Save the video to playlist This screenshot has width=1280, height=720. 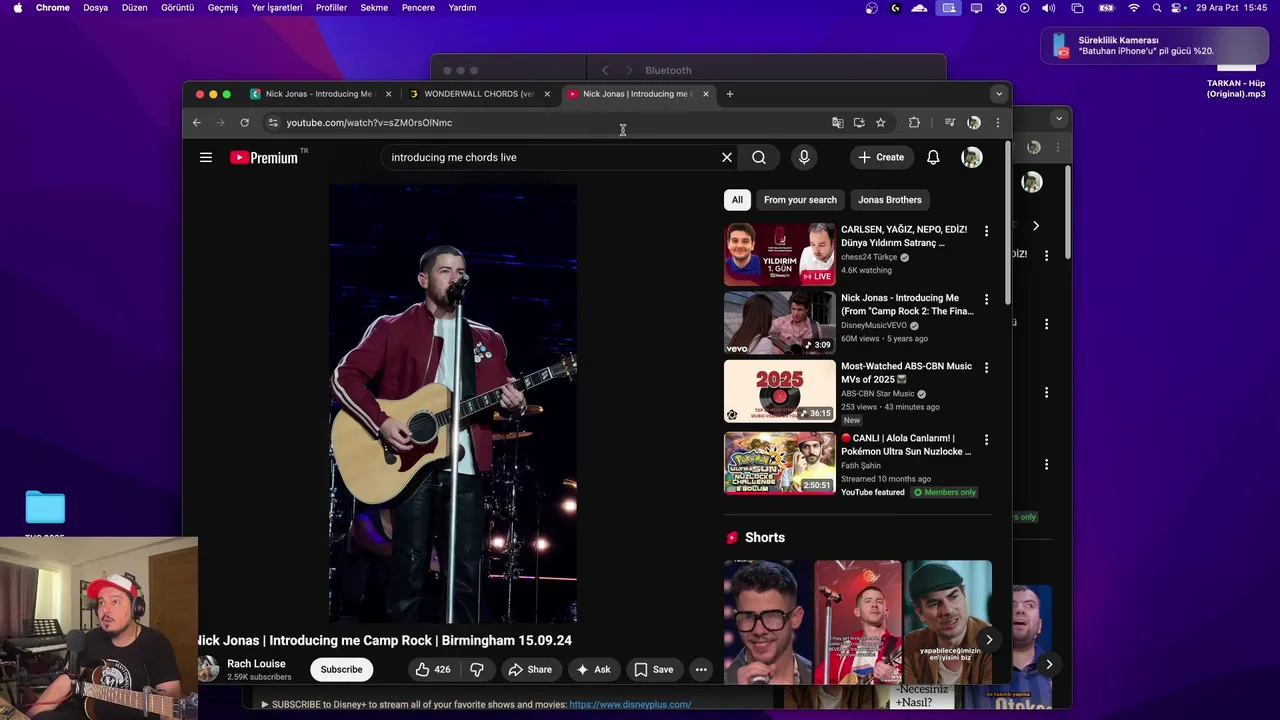[x=654, y=669]
